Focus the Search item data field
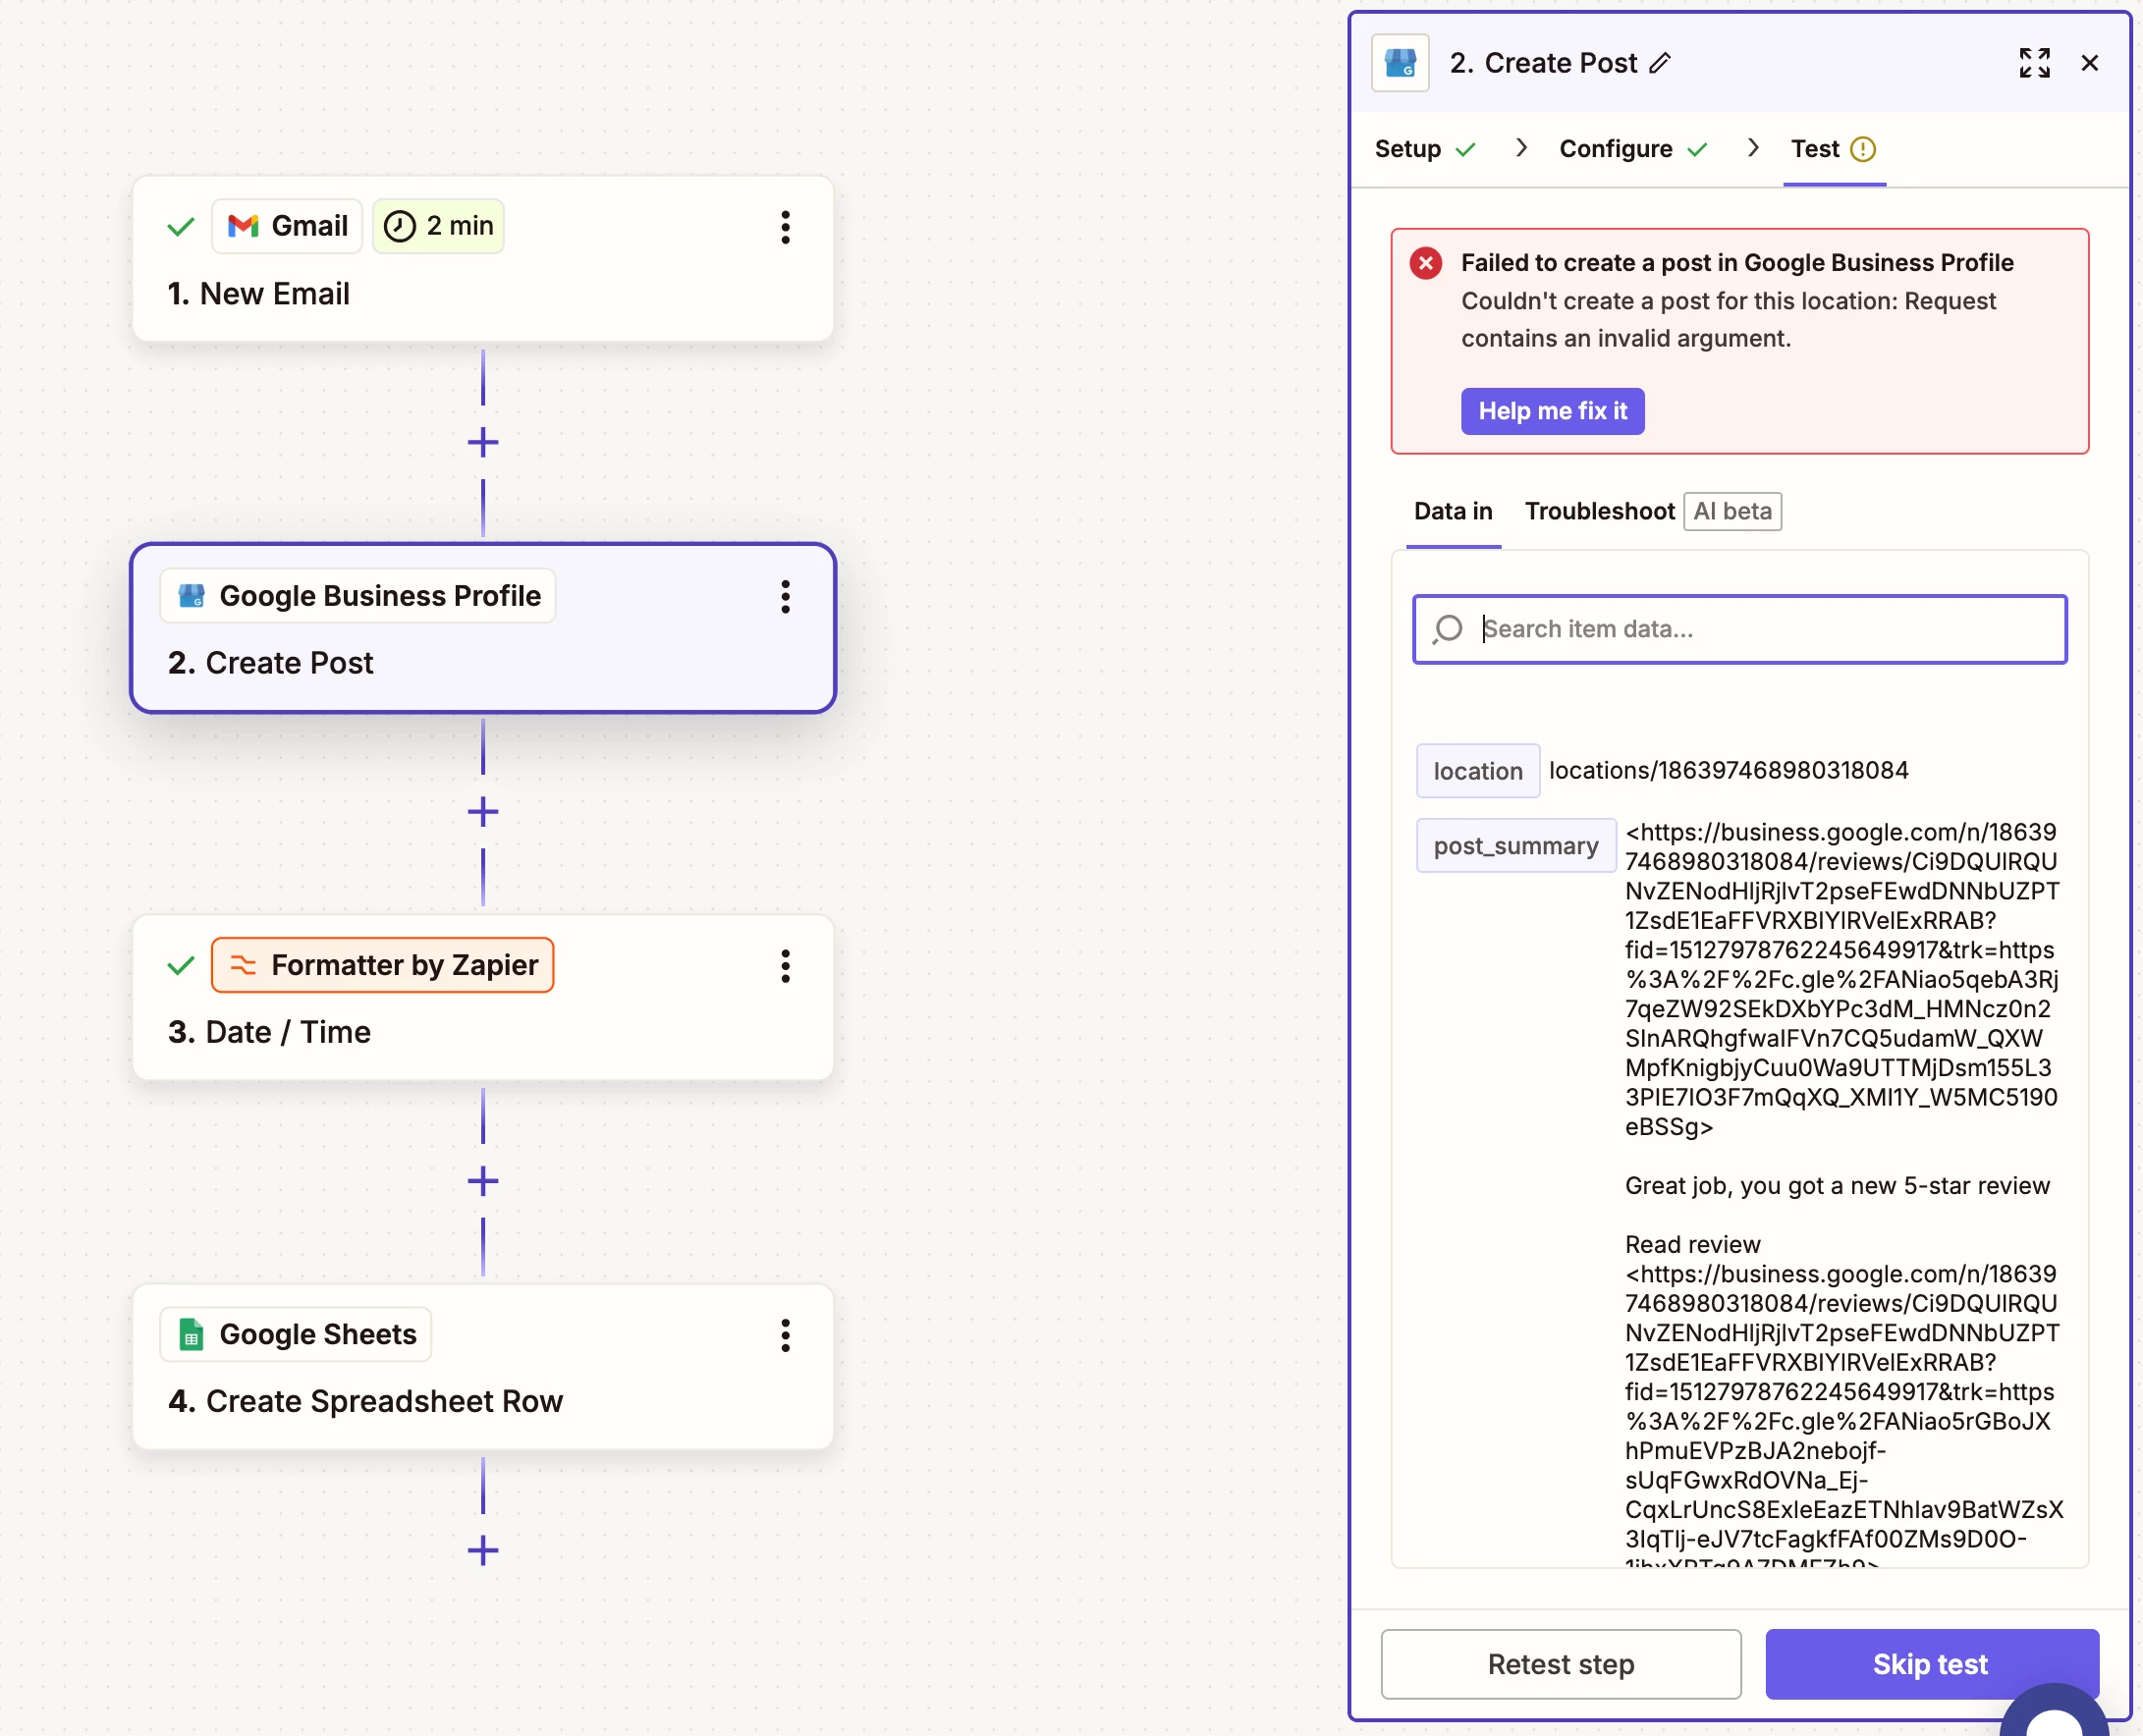 click(1760, 629)
